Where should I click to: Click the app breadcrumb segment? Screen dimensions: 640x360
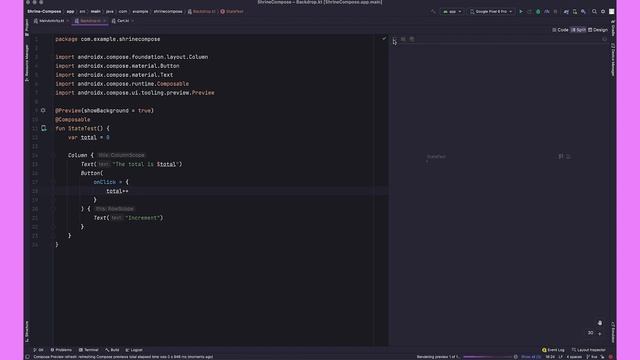pyautogui.click(x=70, y=11)
